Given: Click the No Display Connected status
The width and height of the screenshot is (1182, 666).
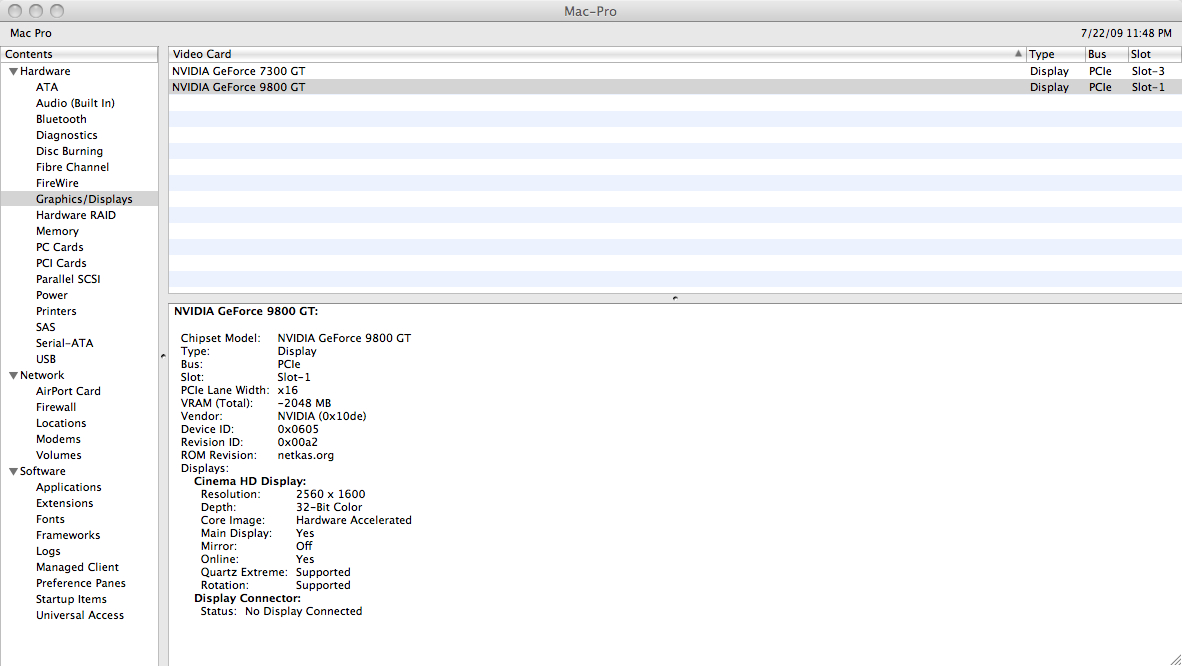Looking at the screenshot, I should coord(303,611).
